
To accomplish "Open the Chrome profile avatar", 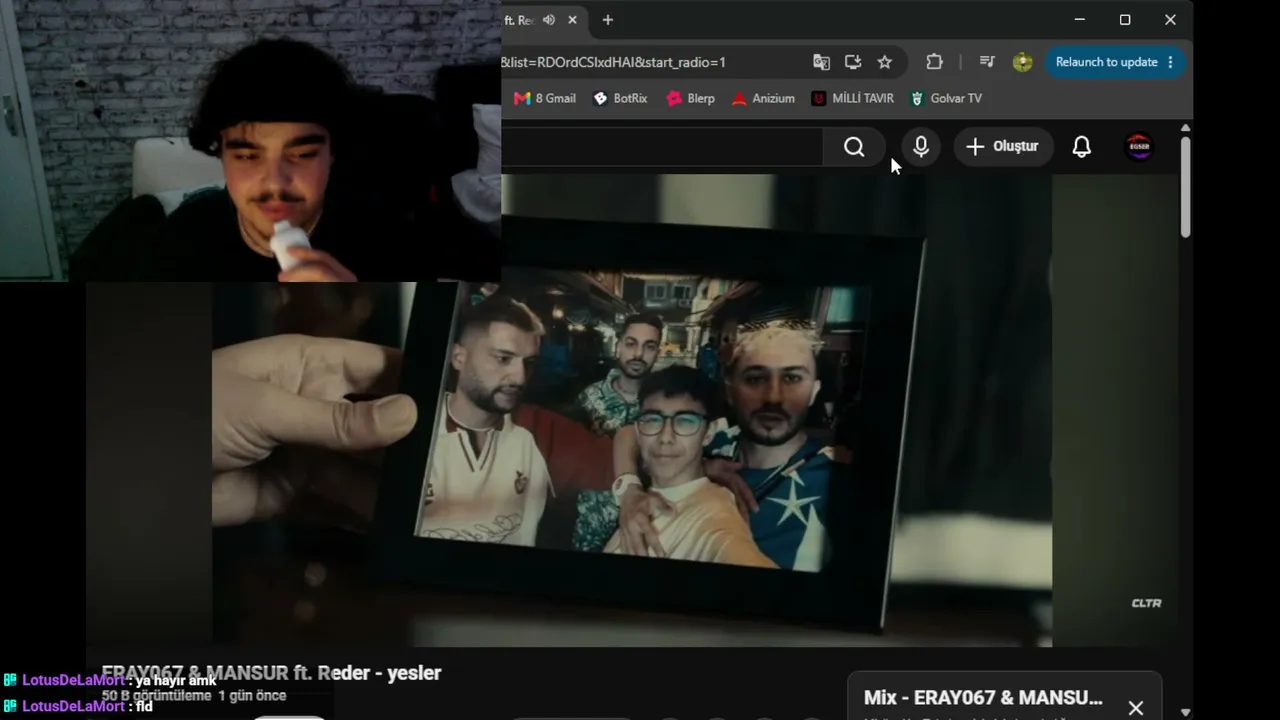I will (x=1022, y=62).
